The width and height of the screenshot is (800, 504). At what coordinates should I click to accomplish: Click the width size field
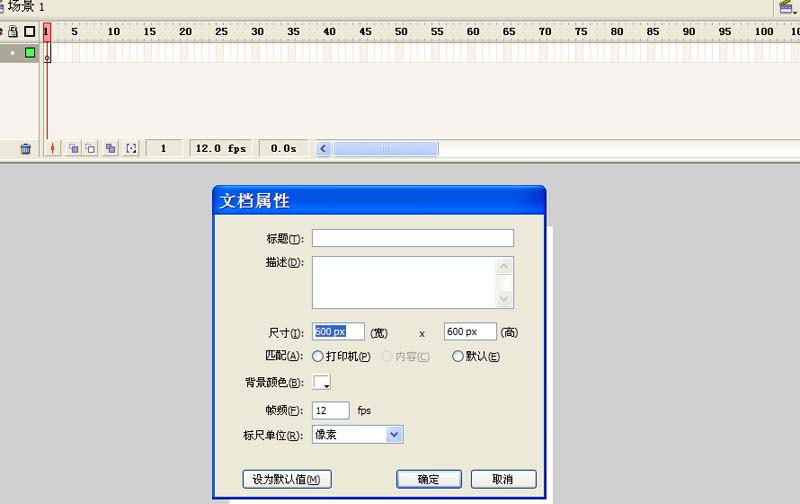pyautogui.click(x=338, y=332)
